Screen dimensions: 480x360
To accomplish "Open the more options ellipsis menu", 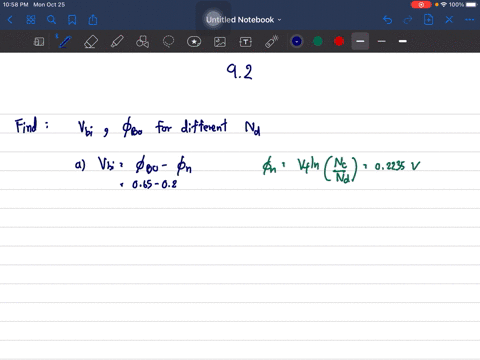I will 469,20.
